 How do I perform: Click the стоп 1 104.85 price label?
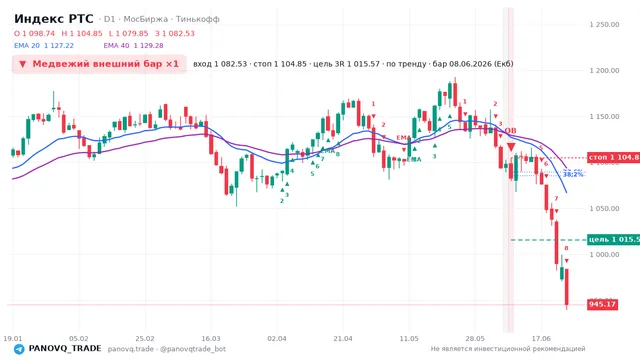click(x=613, y=157)
